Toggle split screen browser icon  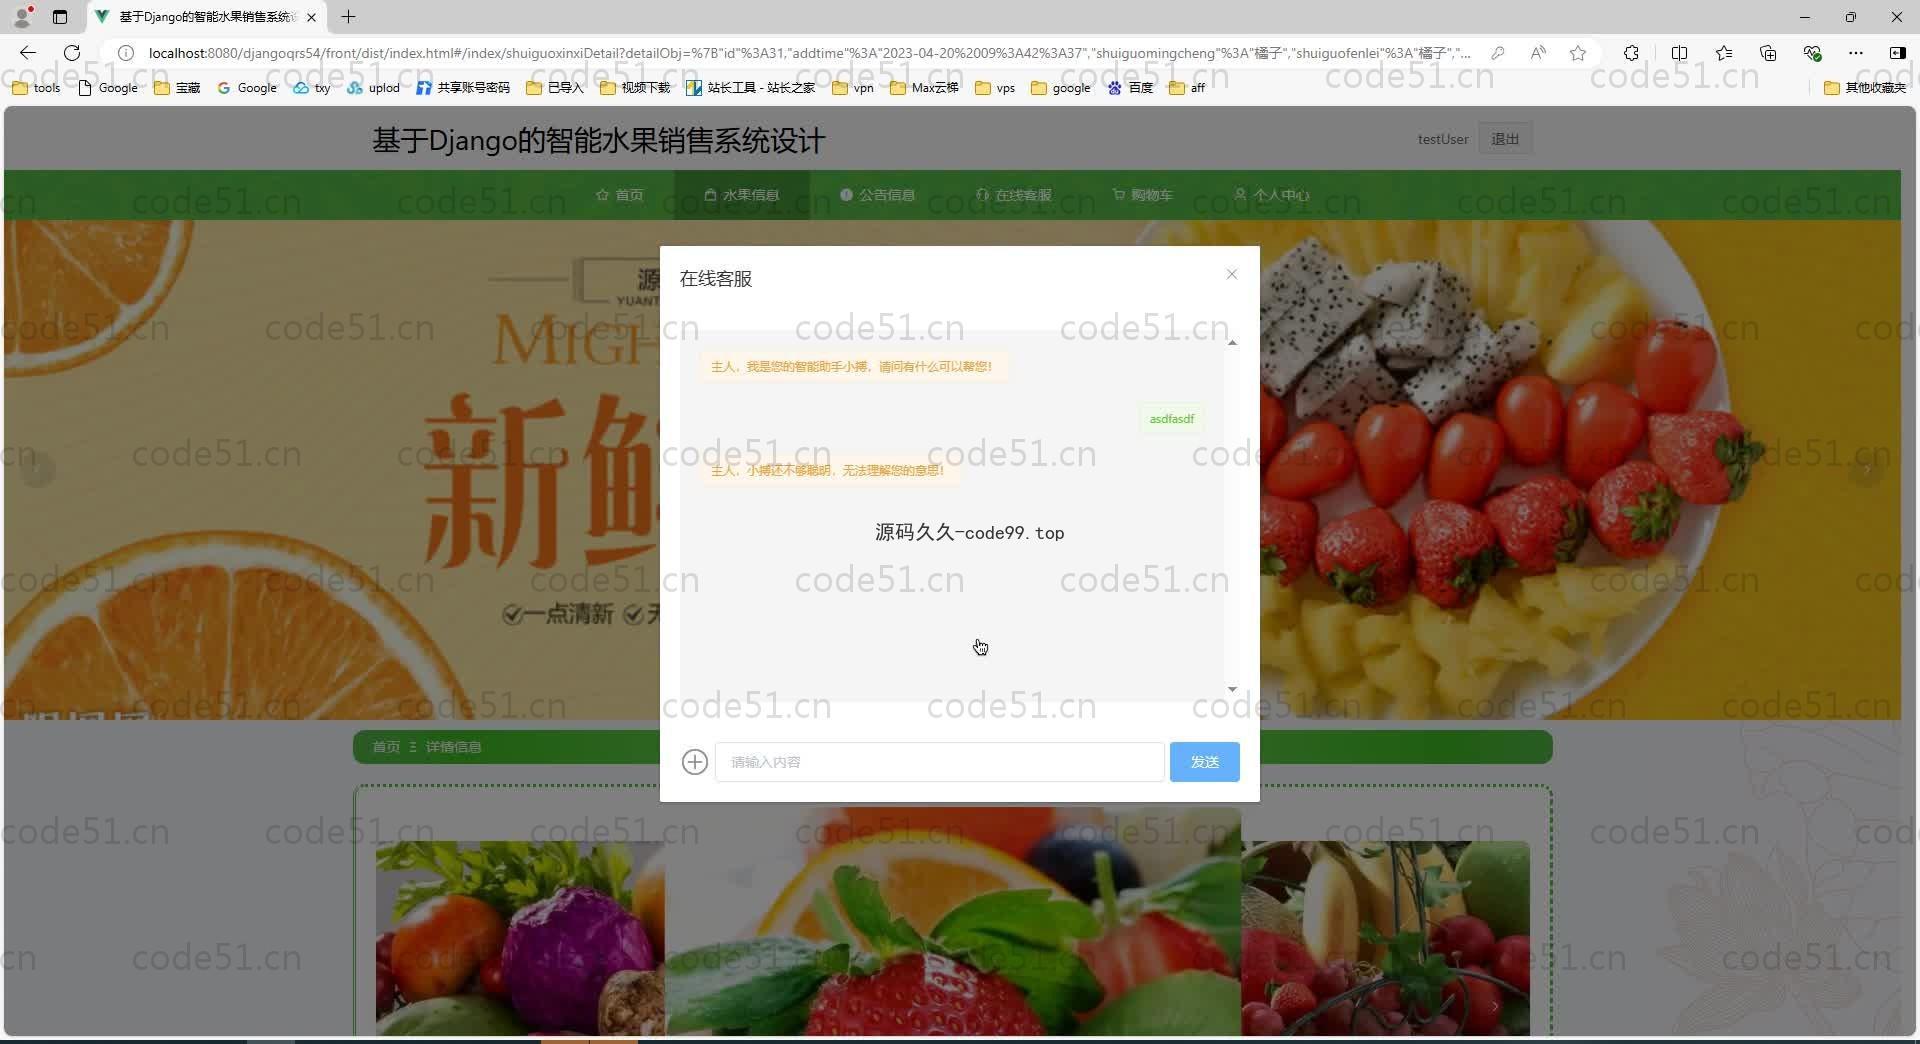click(x=1679, y=53)
